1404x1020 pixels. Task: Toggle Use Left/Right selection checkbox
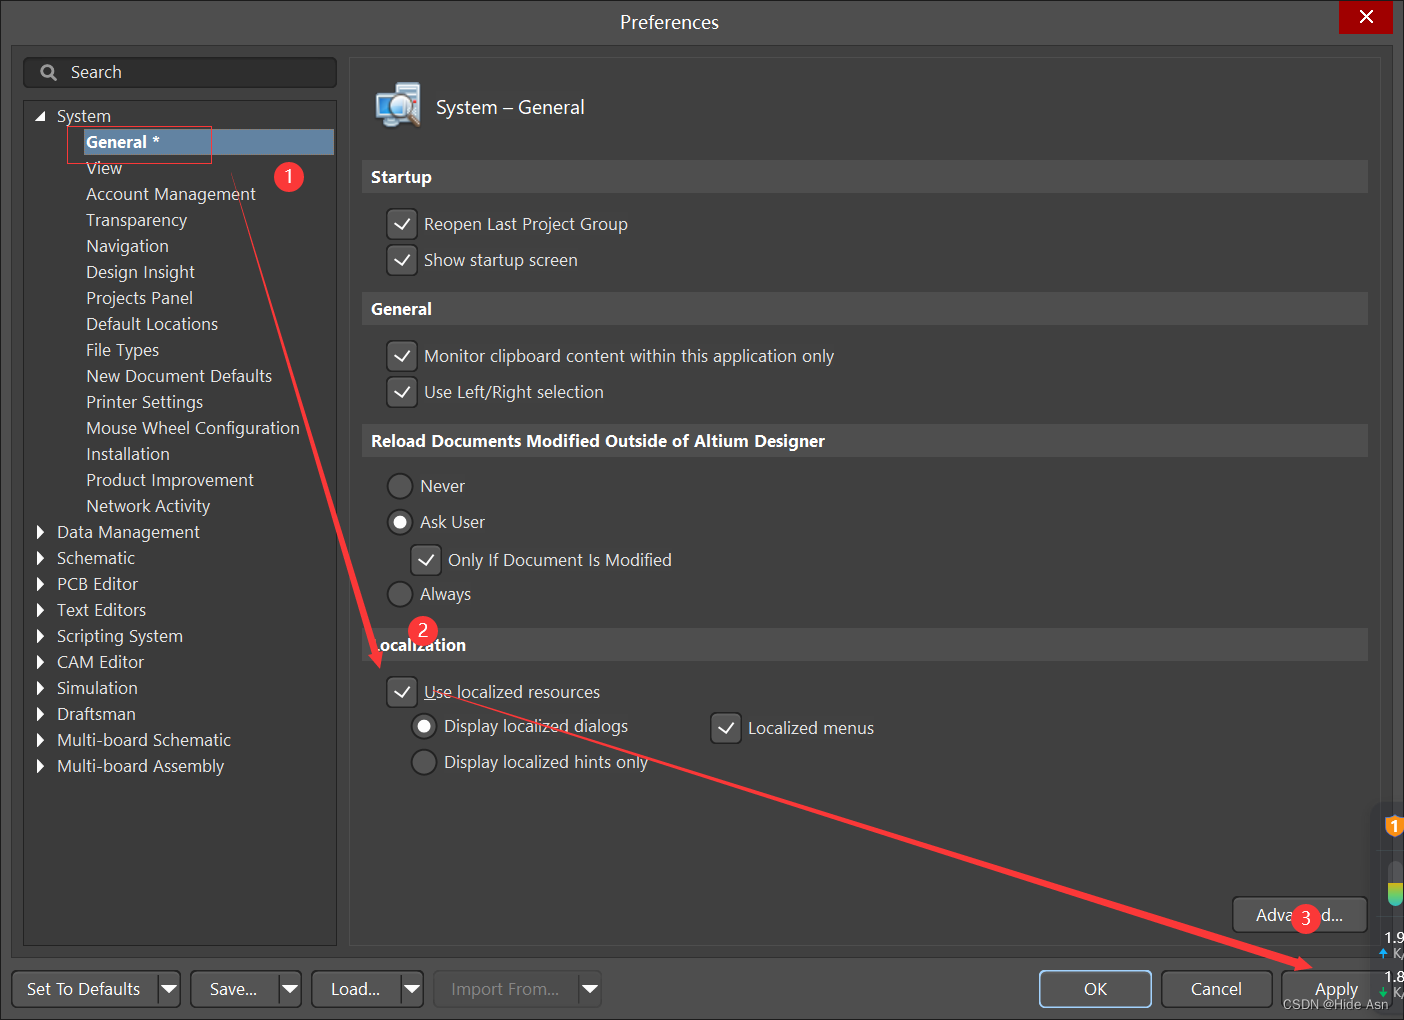pos(402,392)
